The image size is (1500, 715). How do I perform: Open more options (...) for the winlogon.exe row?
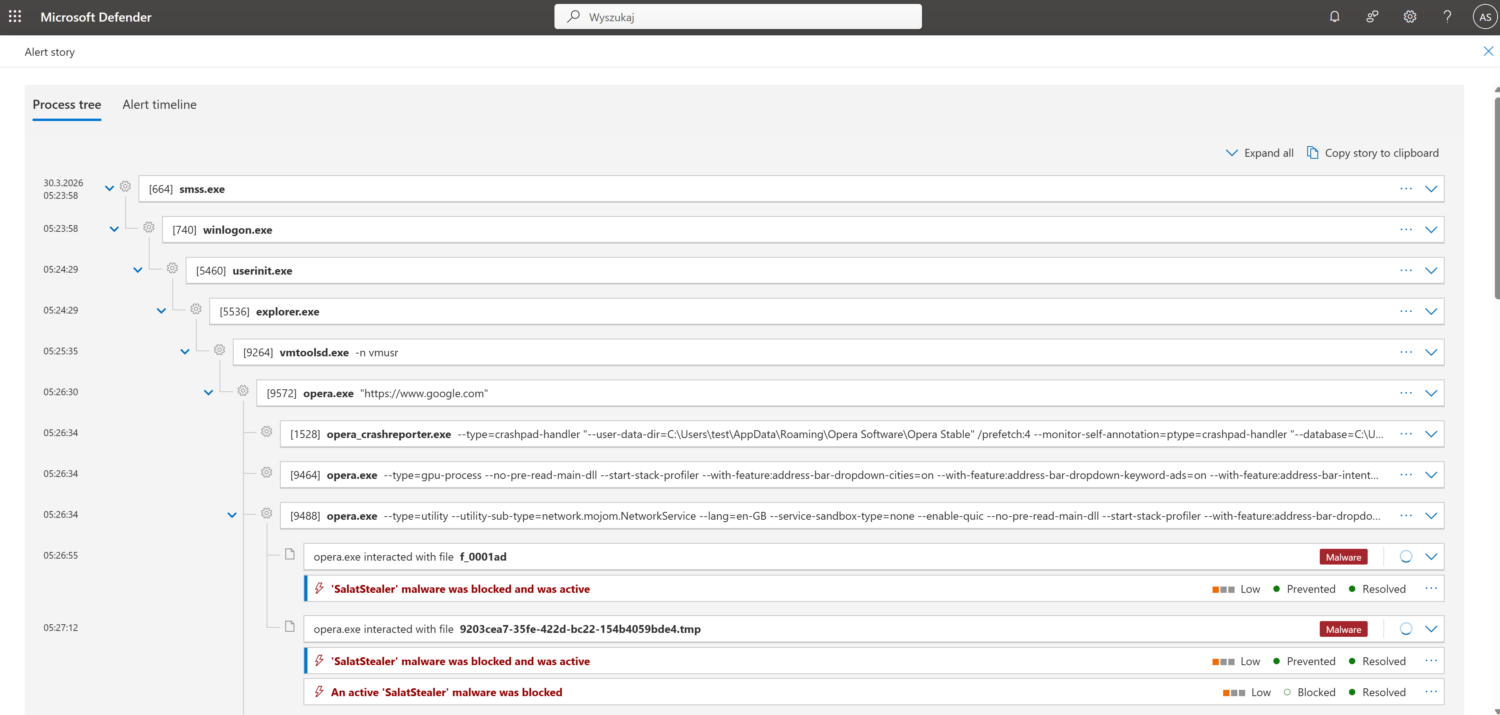pos(1406,229)
